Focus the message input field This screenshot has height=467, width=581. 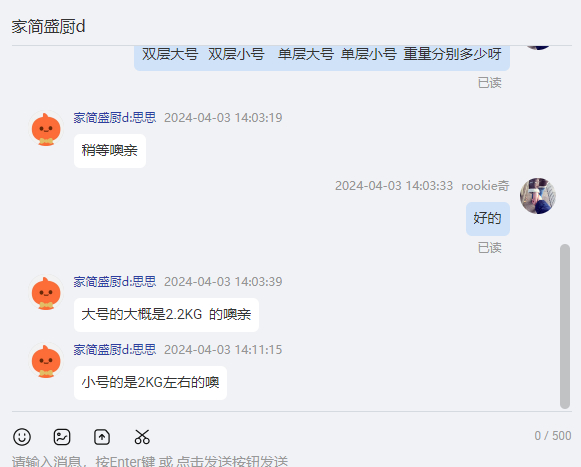290,461
